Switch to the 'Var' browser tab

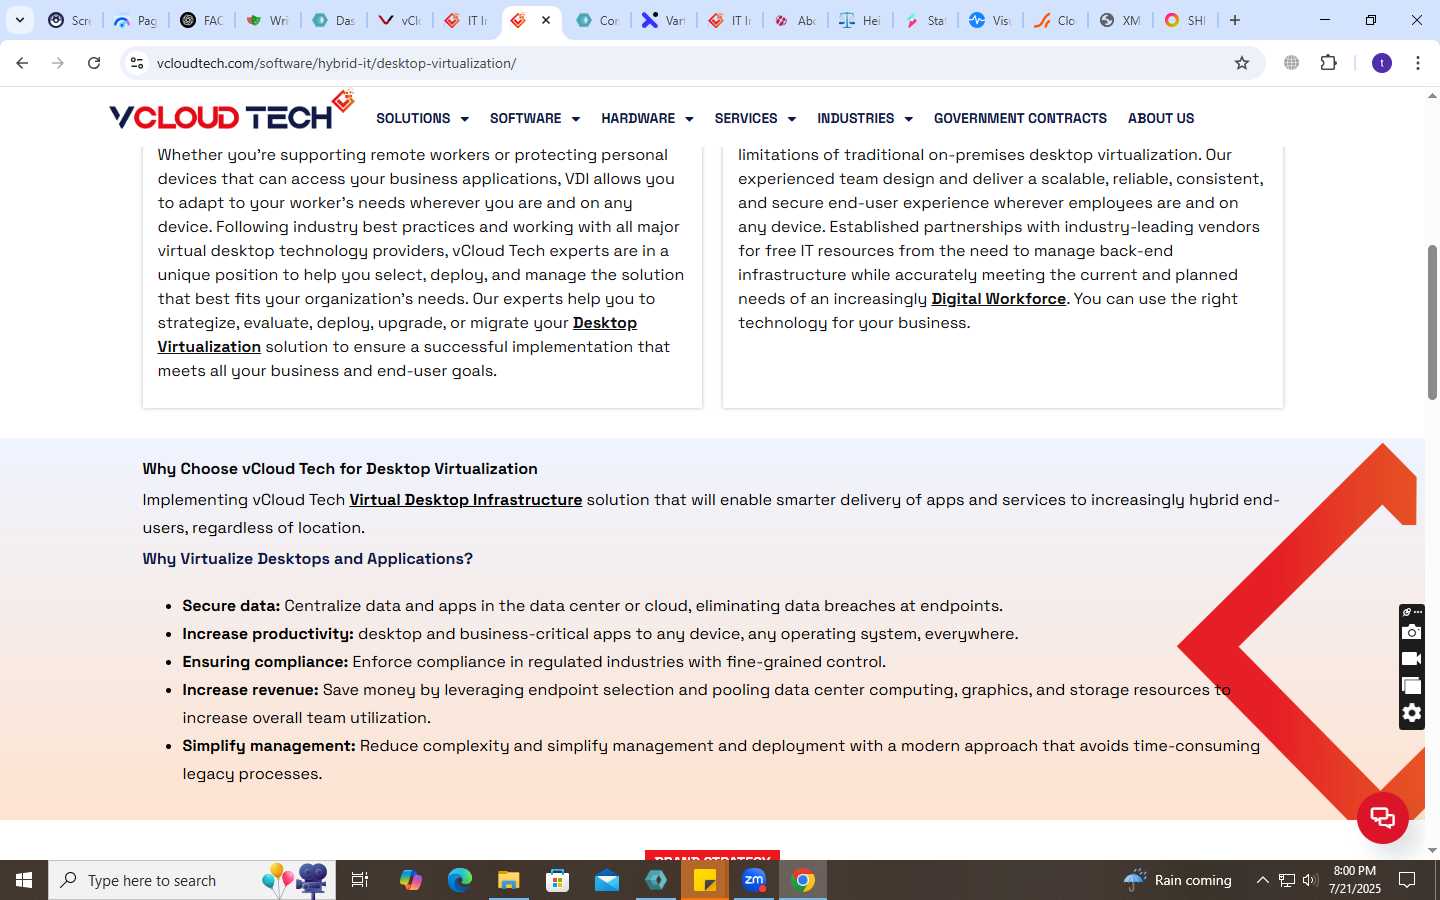coord(663,20)
